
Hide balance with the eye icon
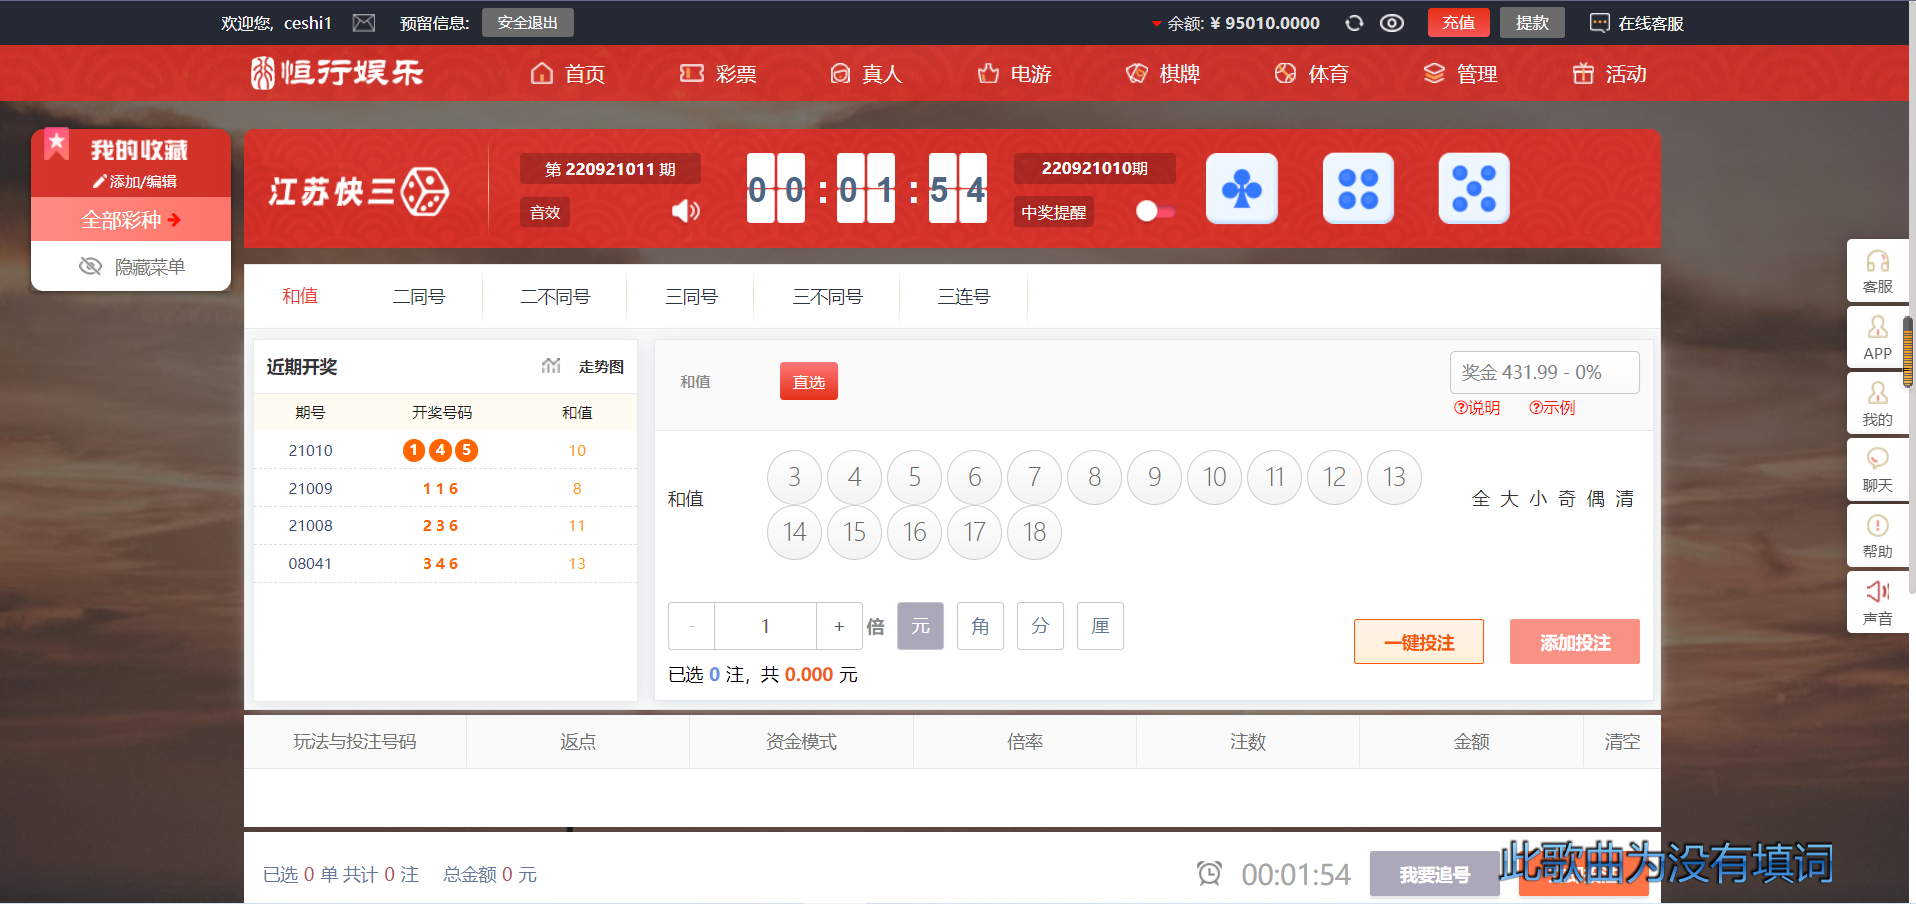[x=1391, y=23]
